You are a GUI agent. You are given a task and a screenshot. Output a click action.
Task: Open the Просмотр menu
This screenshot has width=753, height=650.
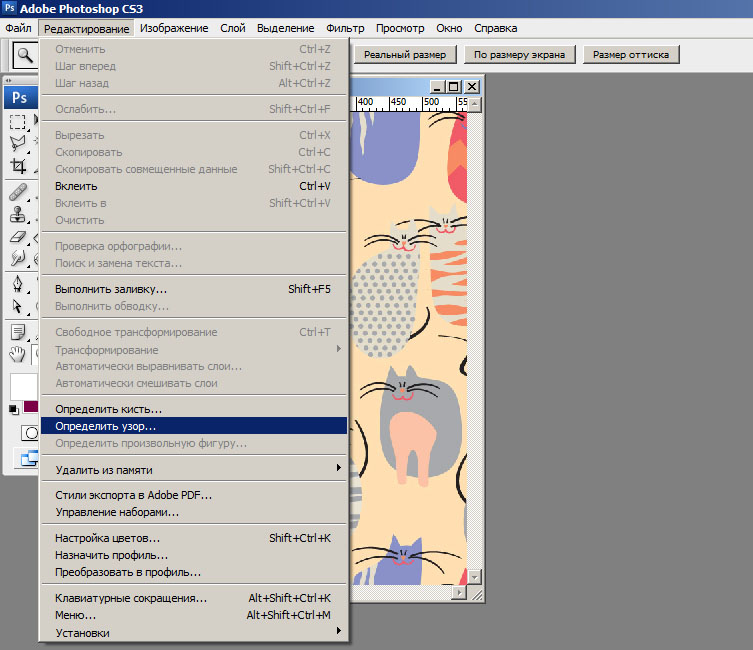[x=400, y=28]
